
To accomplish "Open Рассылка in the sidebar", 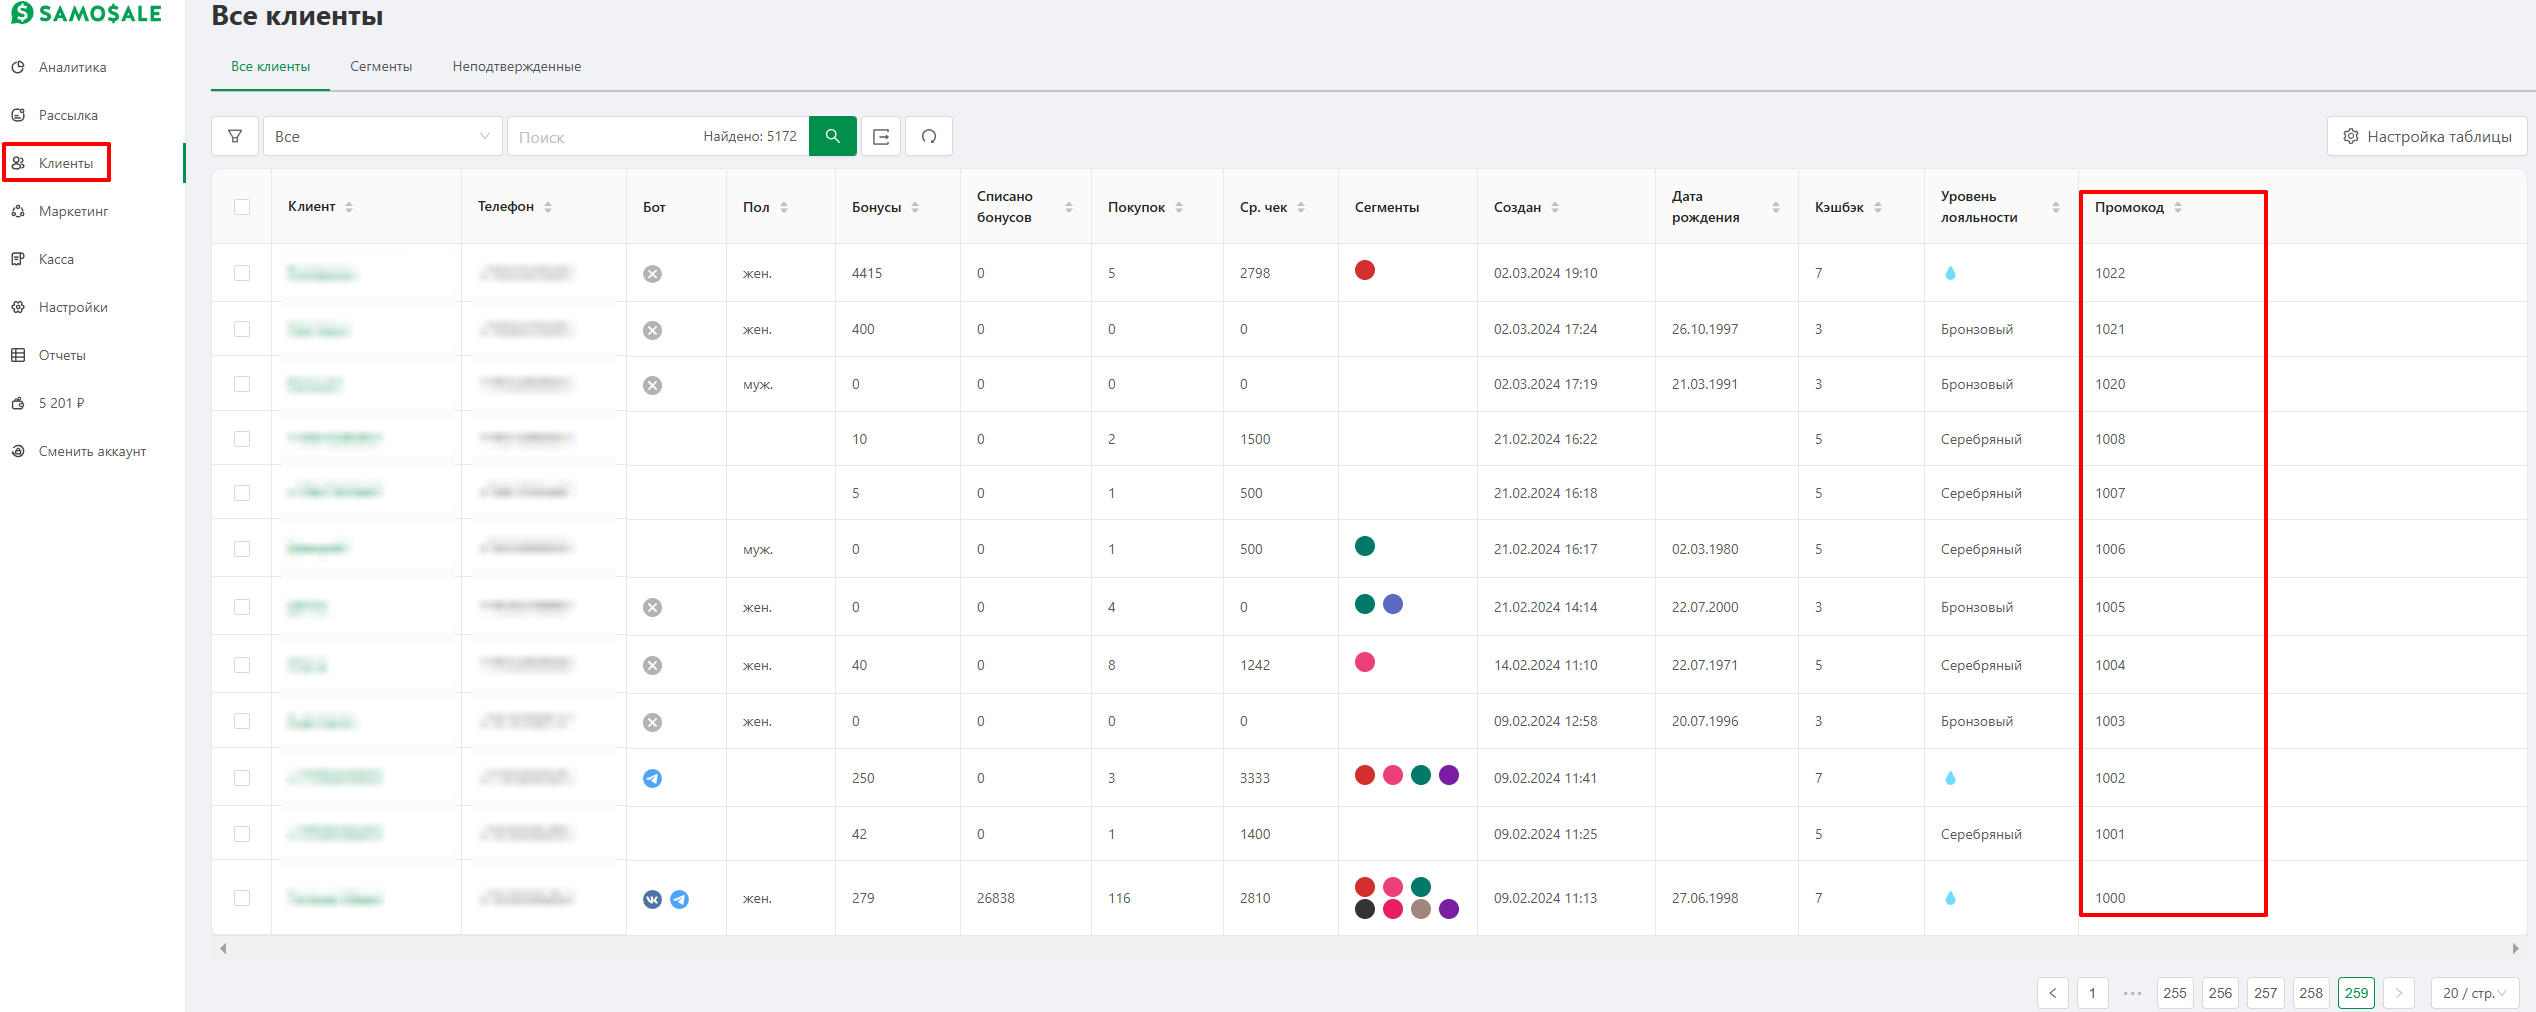I will pos(68,115).
